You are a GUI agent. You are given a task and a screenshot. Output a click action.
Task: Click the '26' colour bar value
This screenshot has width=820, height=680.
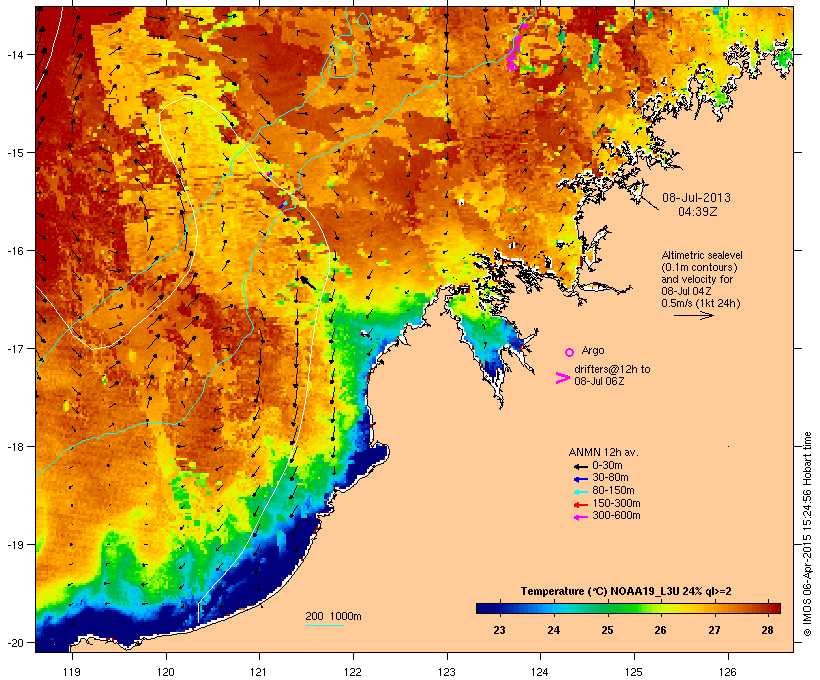tap(660, 630)
